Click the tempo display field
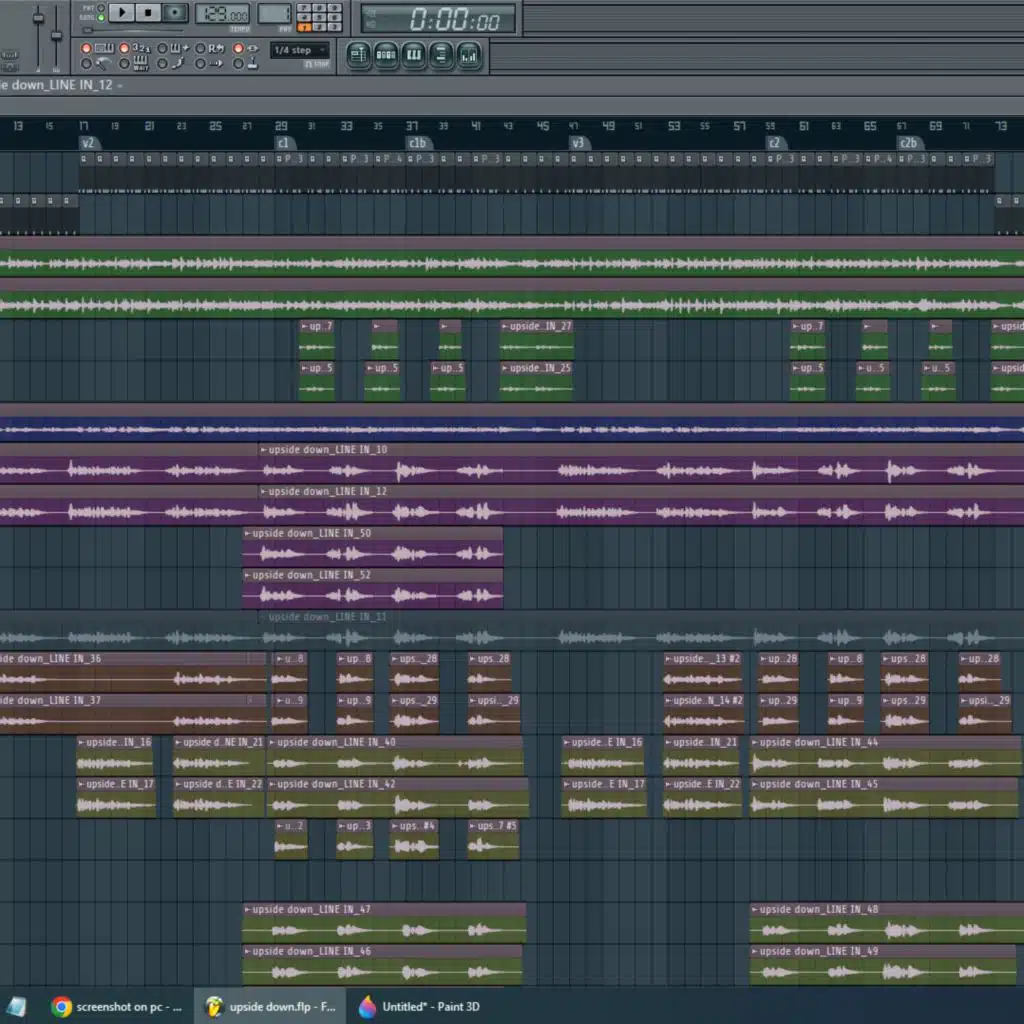 (x=222, y=14)
